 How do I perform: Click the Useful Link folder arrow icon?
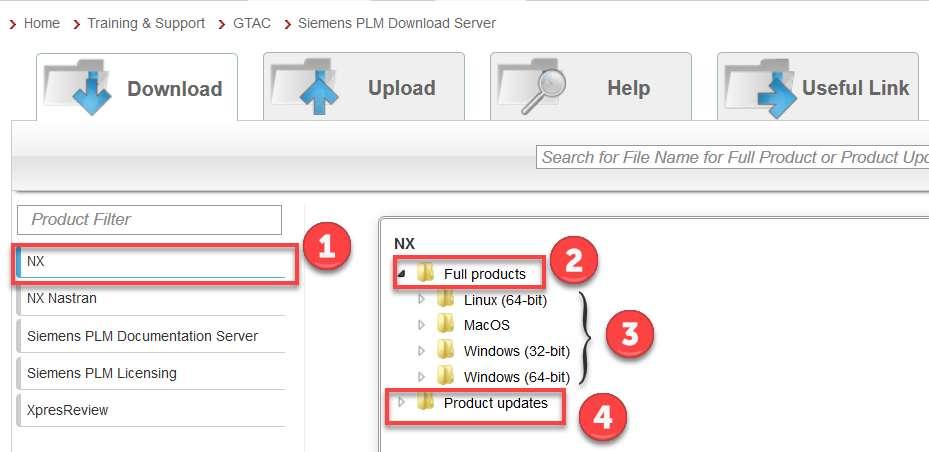[761, 88]
